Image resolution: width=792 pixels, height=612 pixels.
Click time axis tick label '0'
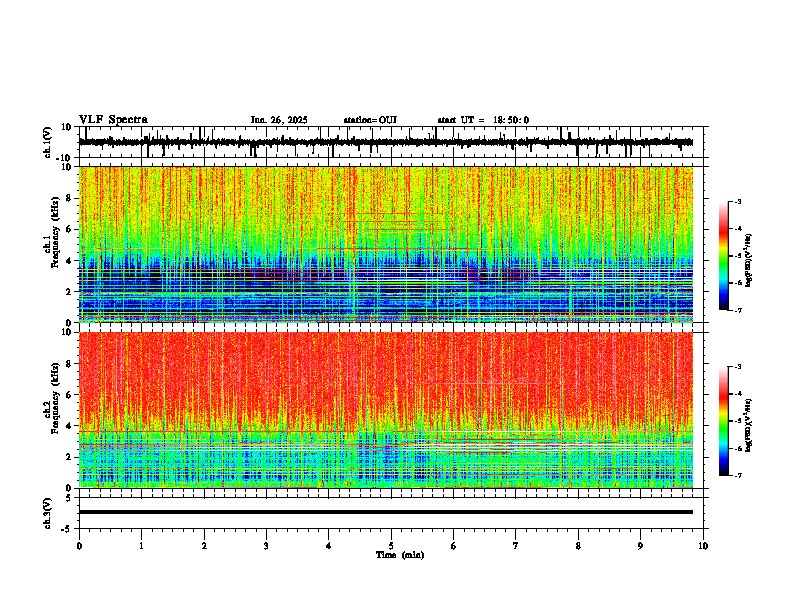pyautogui.click(x=79, y=546)
